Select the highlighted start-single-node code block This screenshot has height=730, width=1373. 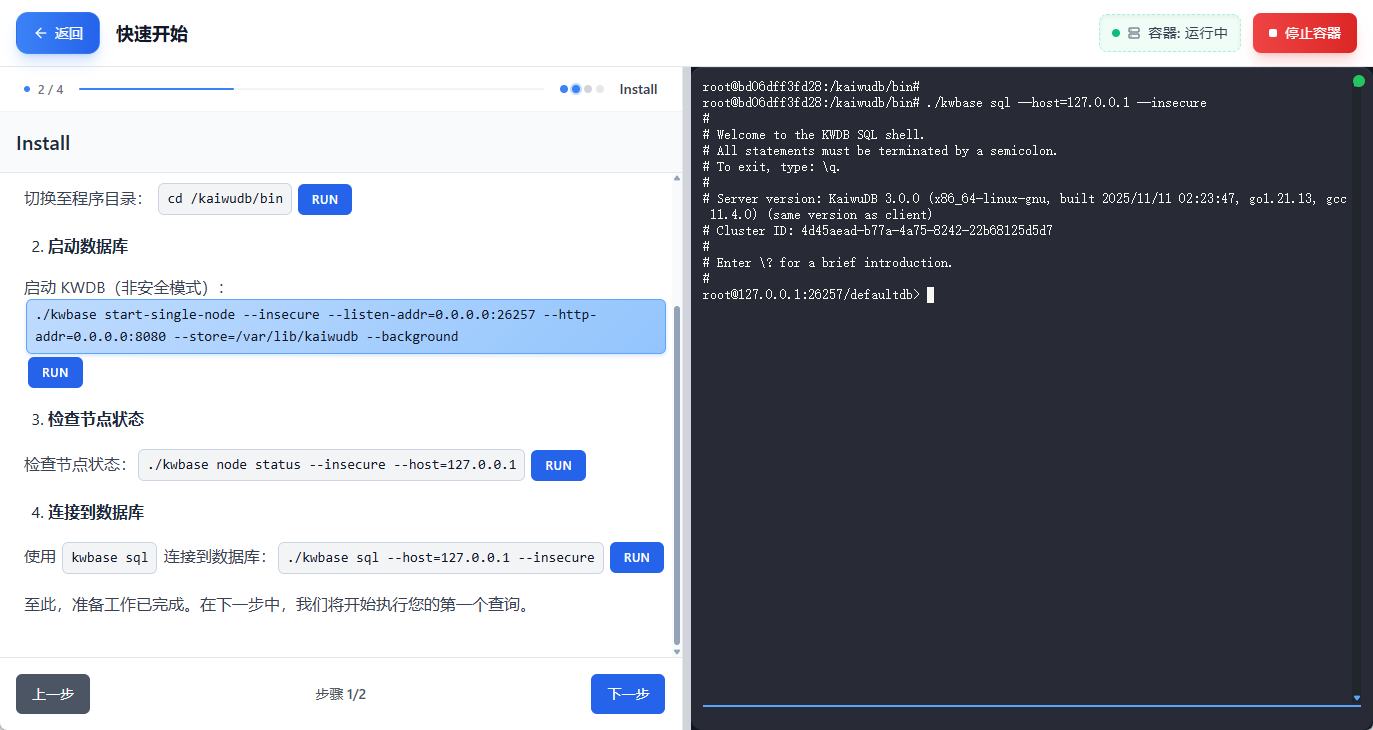(x=346, y=326)
